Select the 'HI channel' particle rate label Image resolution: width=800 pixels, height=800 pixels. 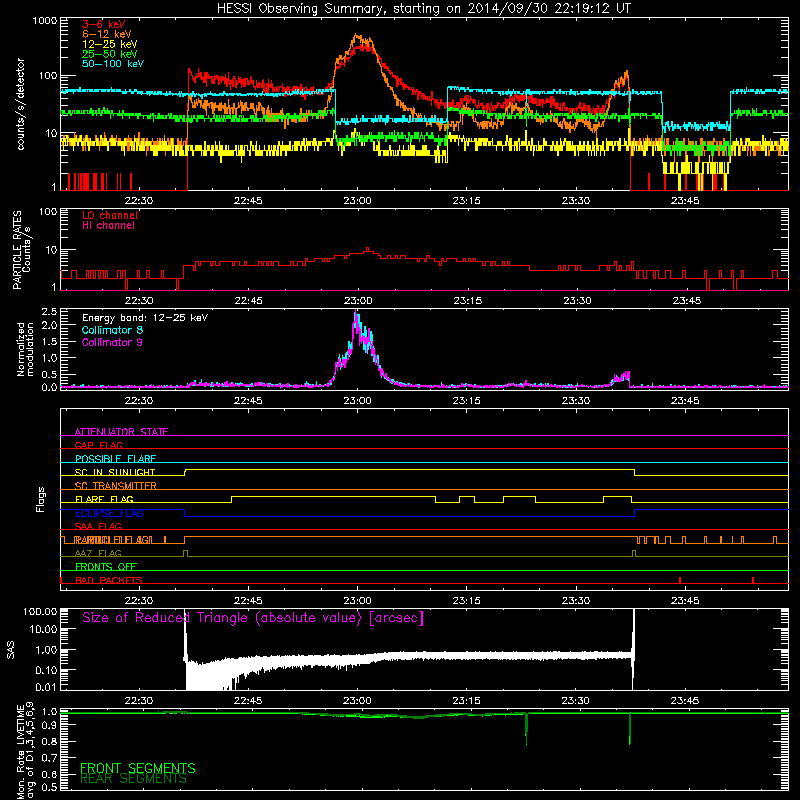tap(108, 226)
